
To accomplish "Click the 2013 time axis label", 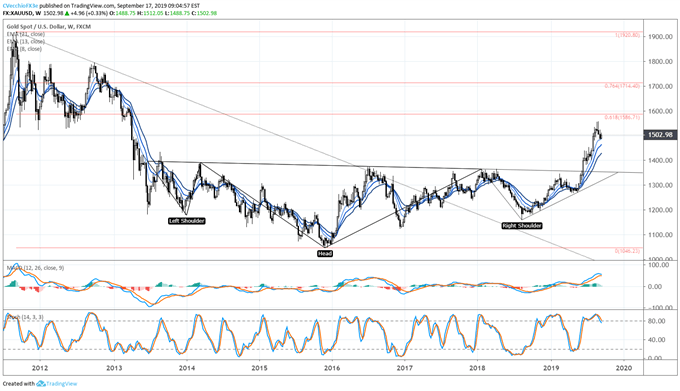I will point(114,368).
